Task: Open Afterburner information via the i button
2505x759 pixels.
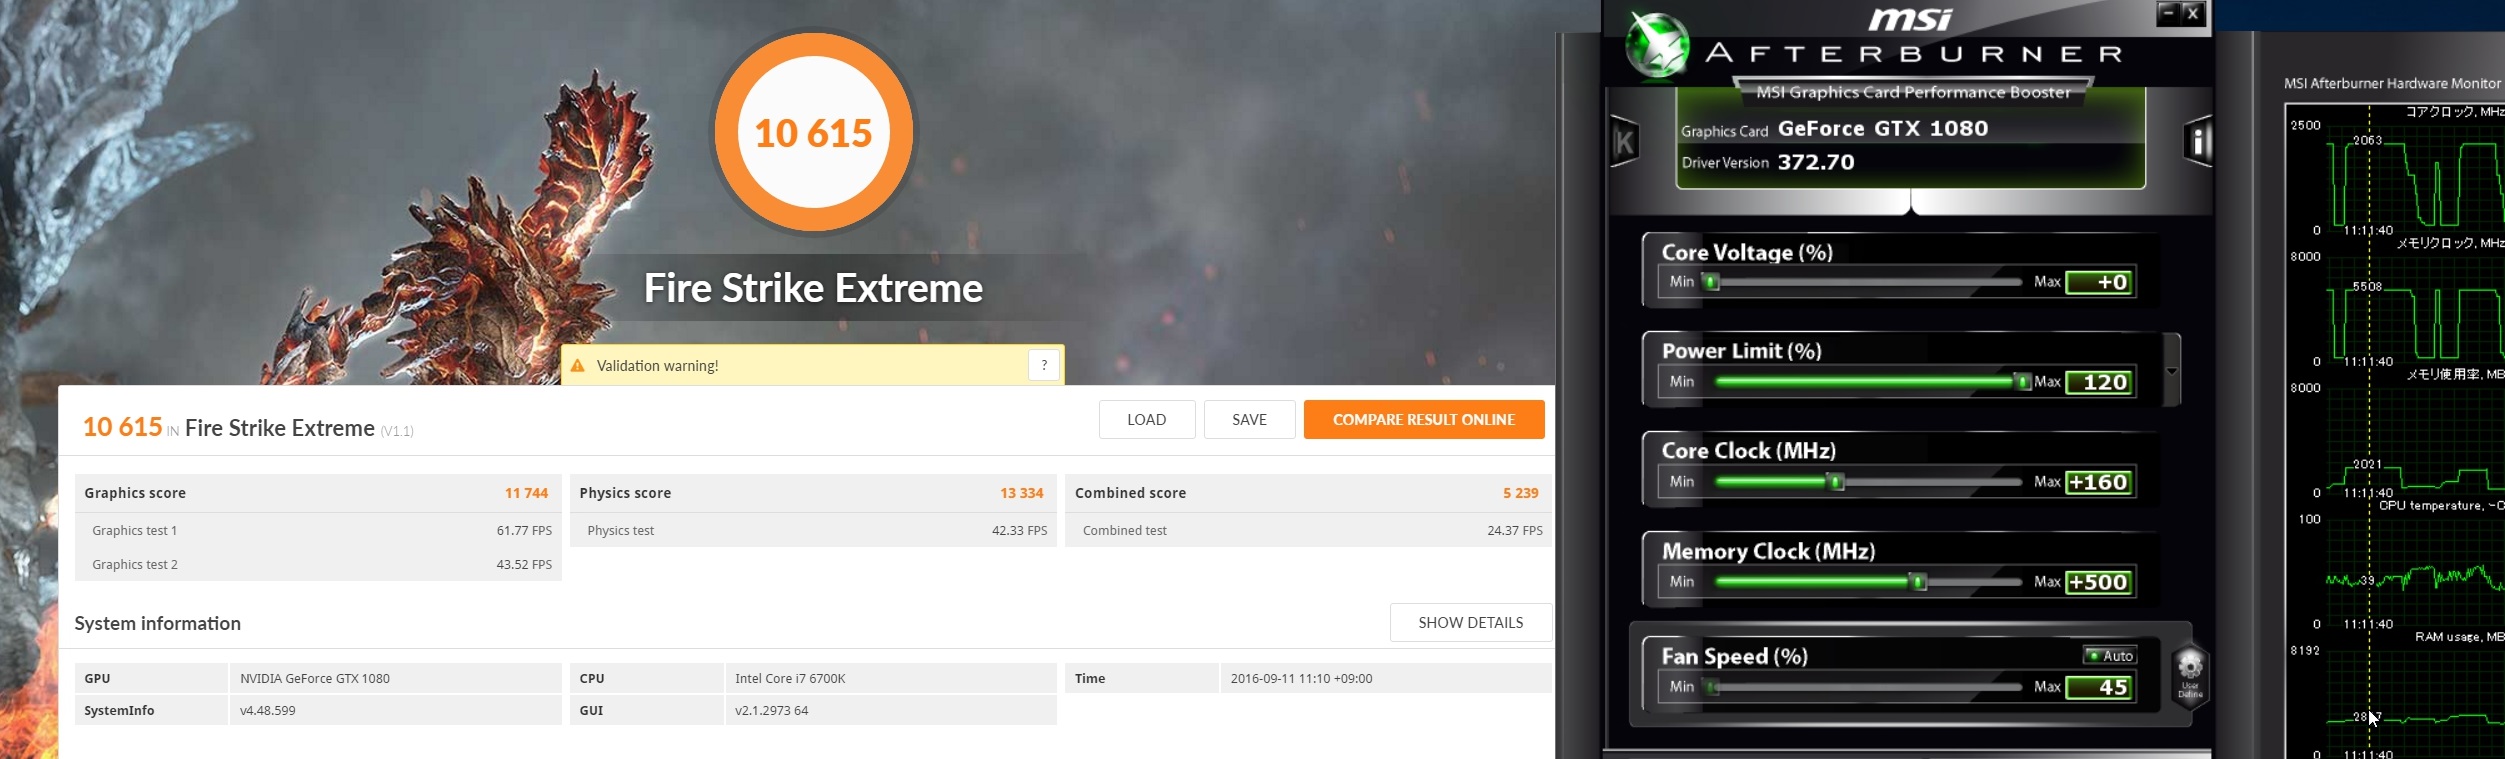Action: coord(2198,142)
